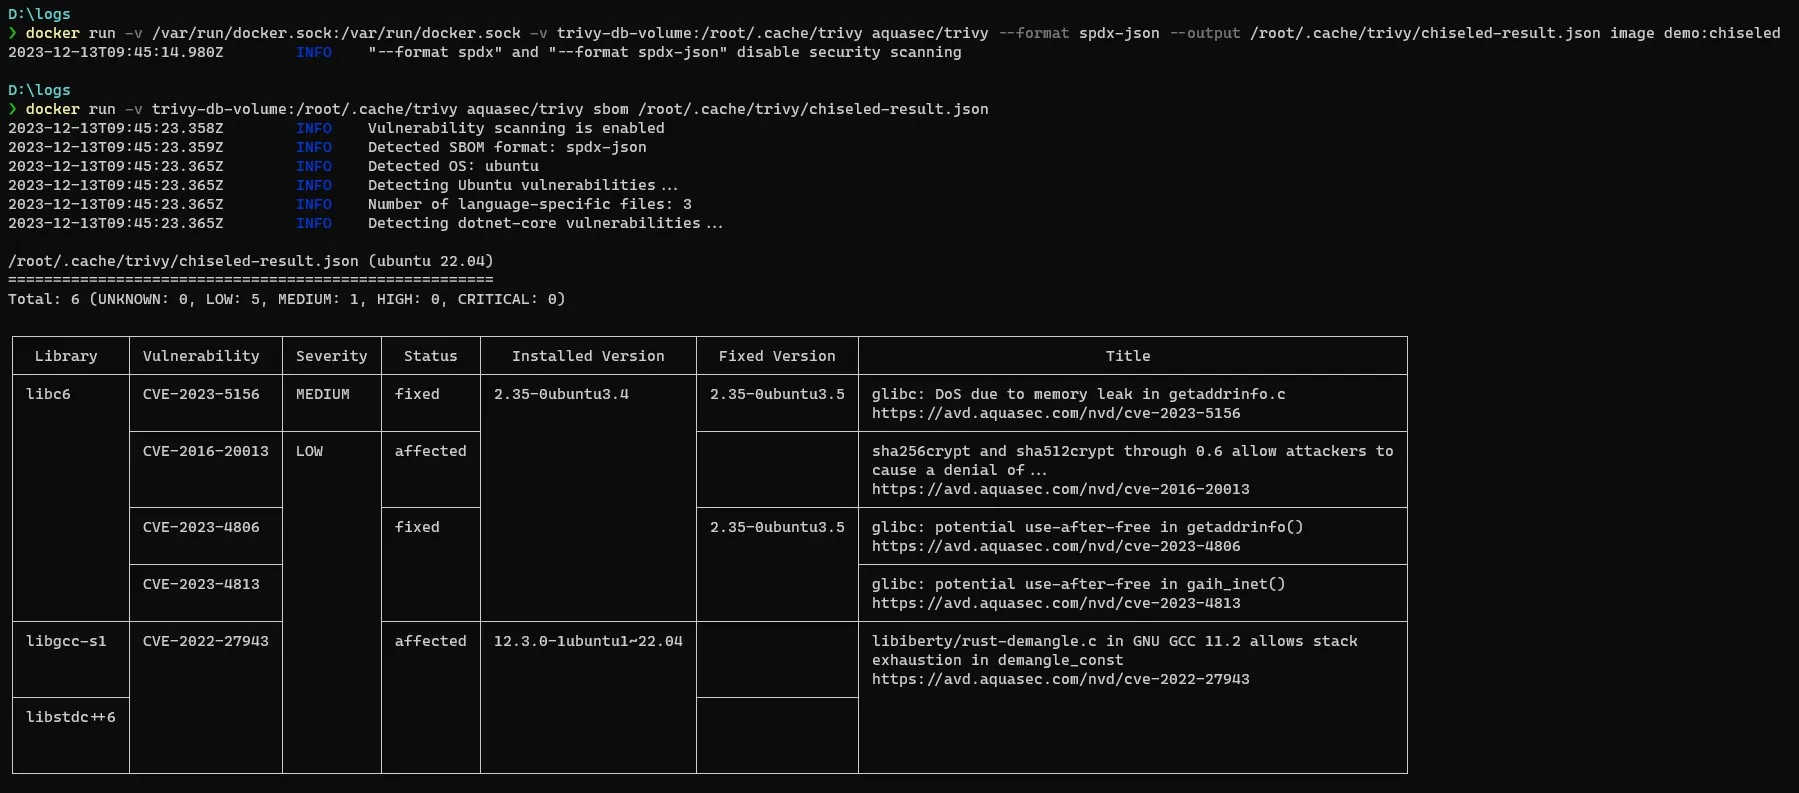Image resolution: width=1799 pixels, height=793 pixels.
Task: Open the avd.aquasec.com URL for cve-2022-27943
Action: pyautogui.click(x=1060, y=679)
